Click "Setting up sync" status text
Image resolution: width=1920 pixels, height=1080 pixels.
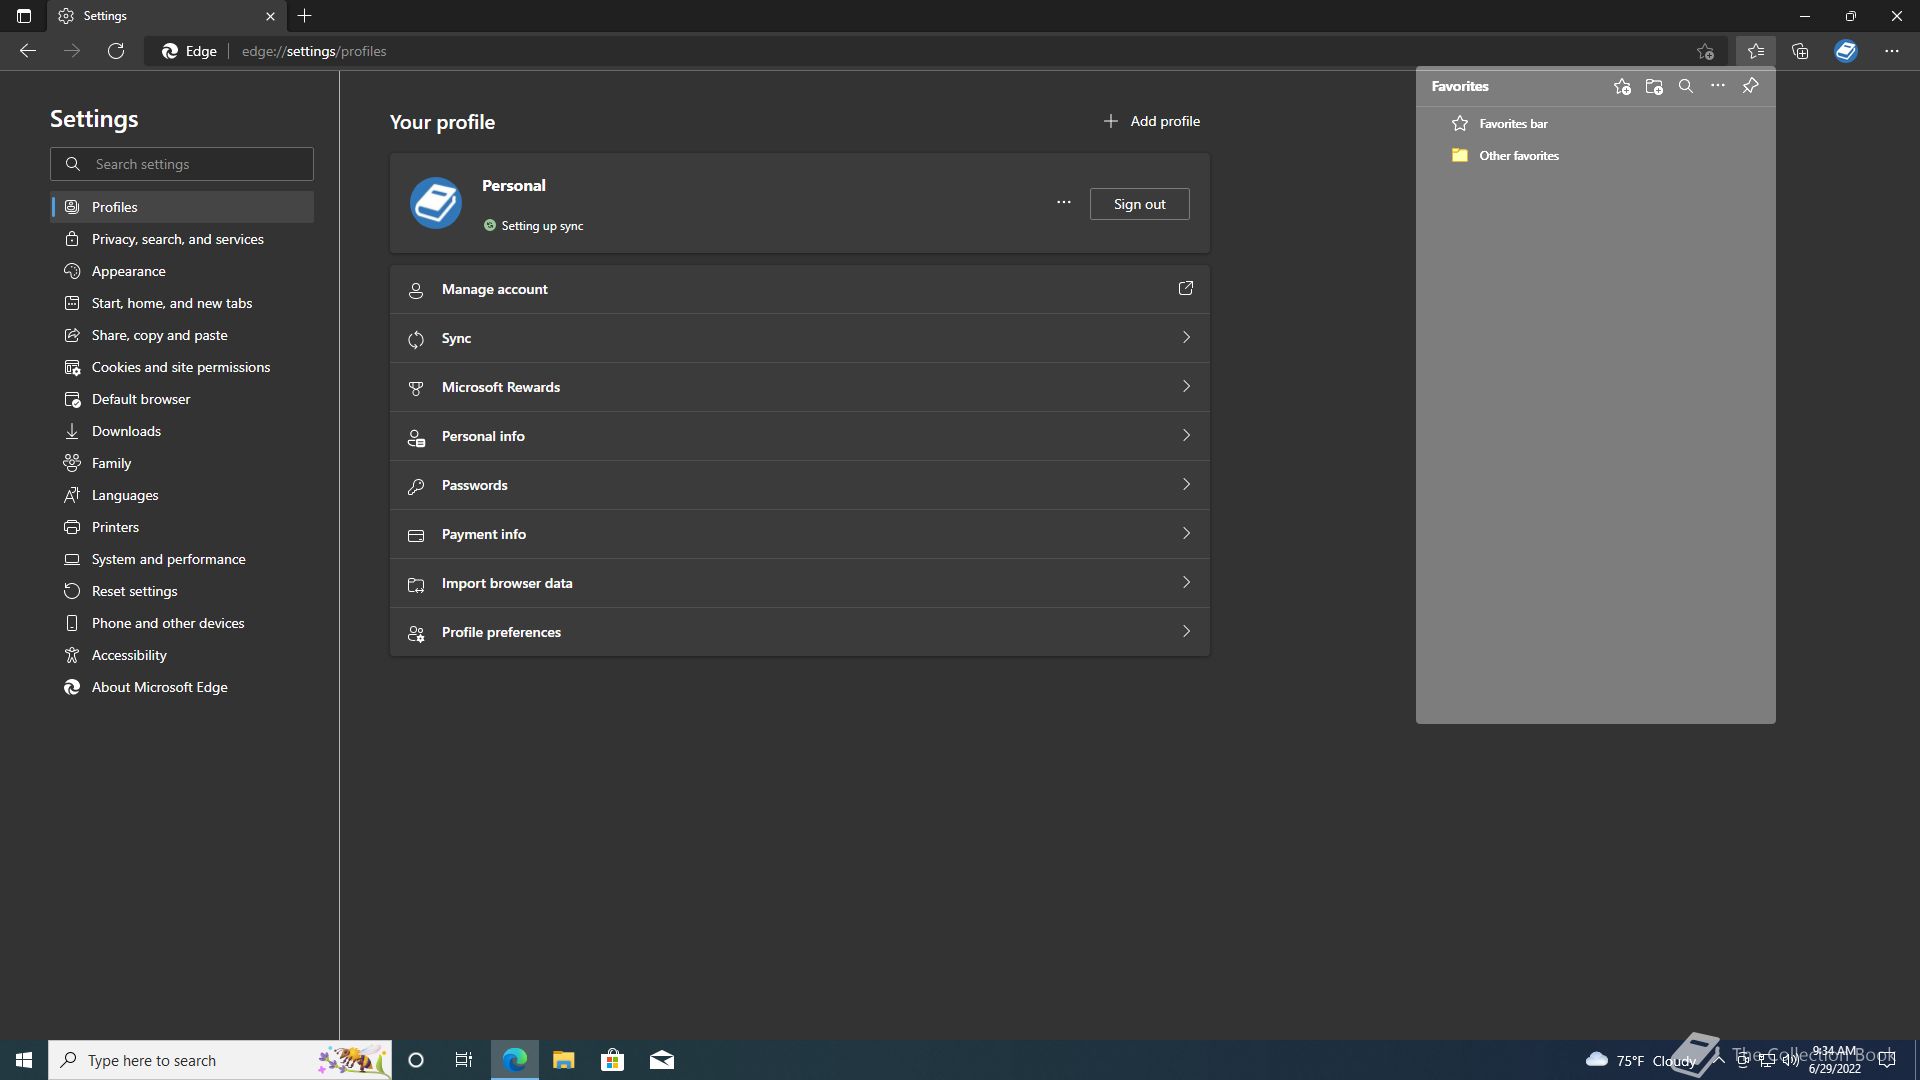(x=542, y=226)
